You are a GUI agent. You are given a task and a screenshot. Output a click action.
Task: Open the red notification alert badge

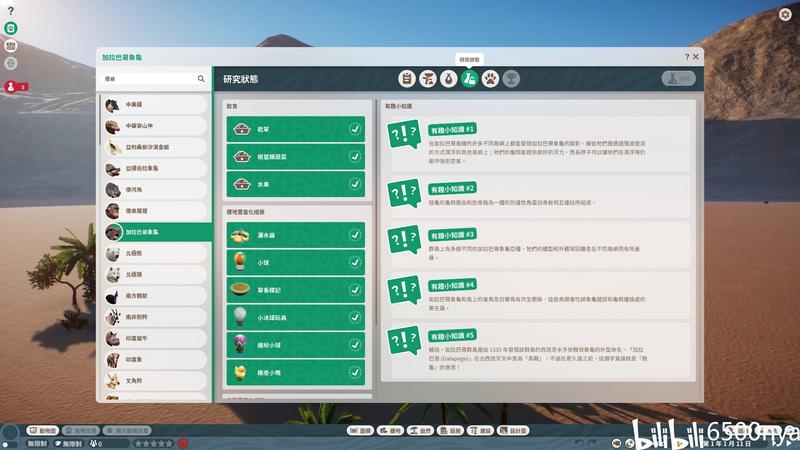(15, 87)
